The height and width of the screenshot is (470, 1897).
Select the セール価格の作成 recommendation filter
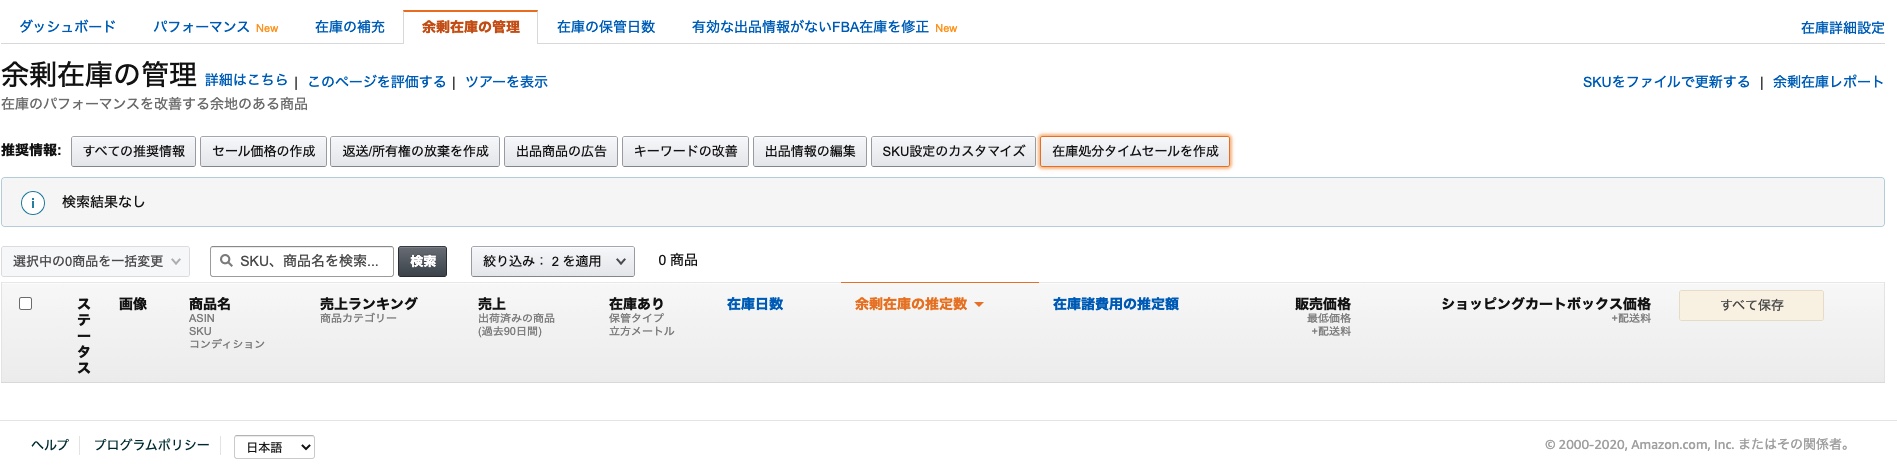264,151
